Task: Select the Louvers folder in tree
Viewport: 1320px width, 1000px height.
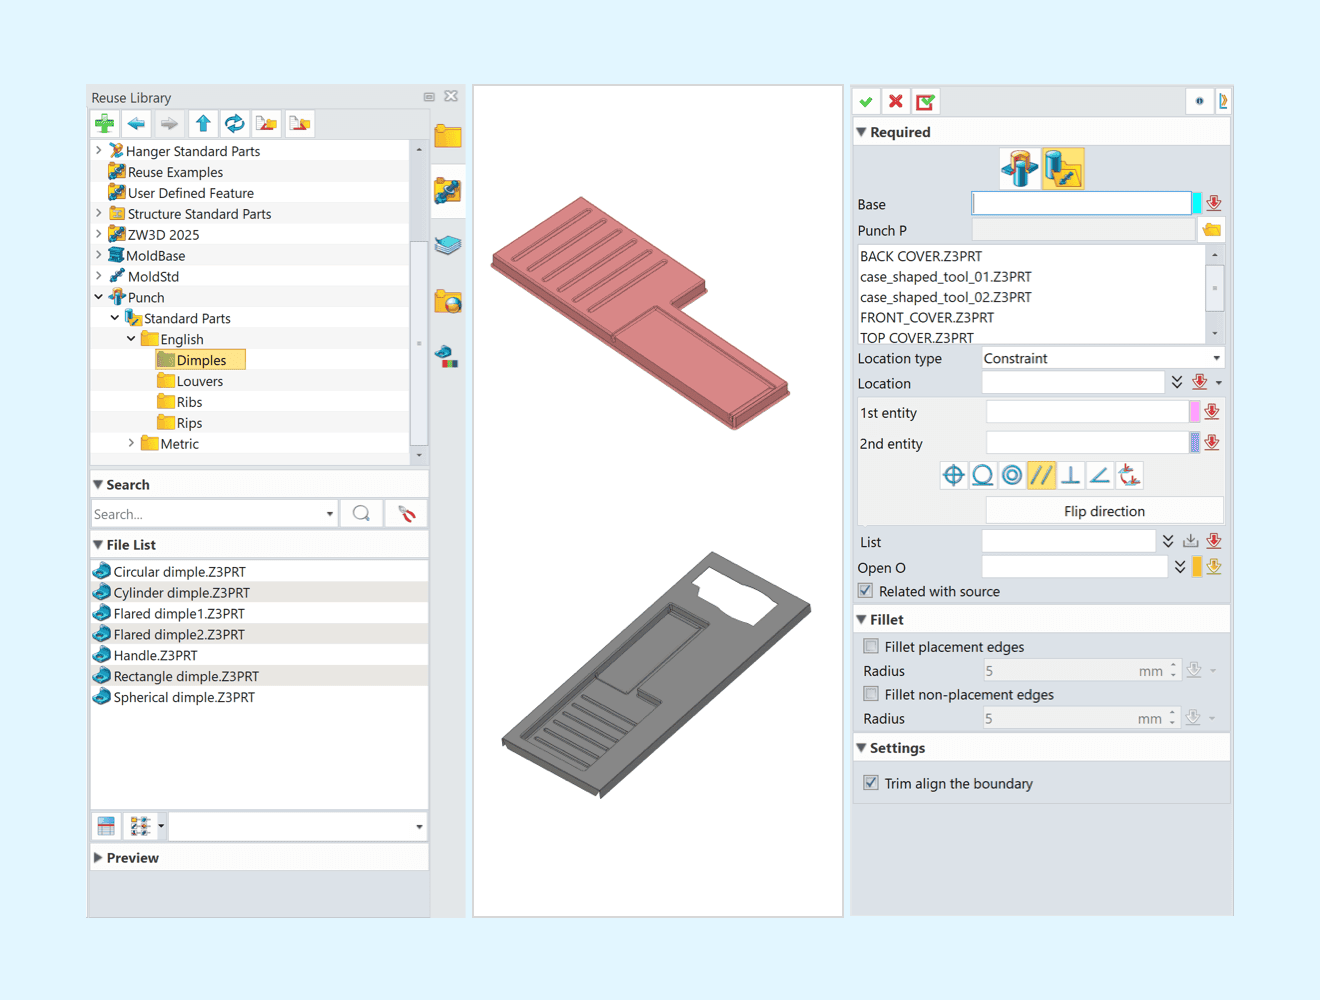Action: tap(199, 381)
